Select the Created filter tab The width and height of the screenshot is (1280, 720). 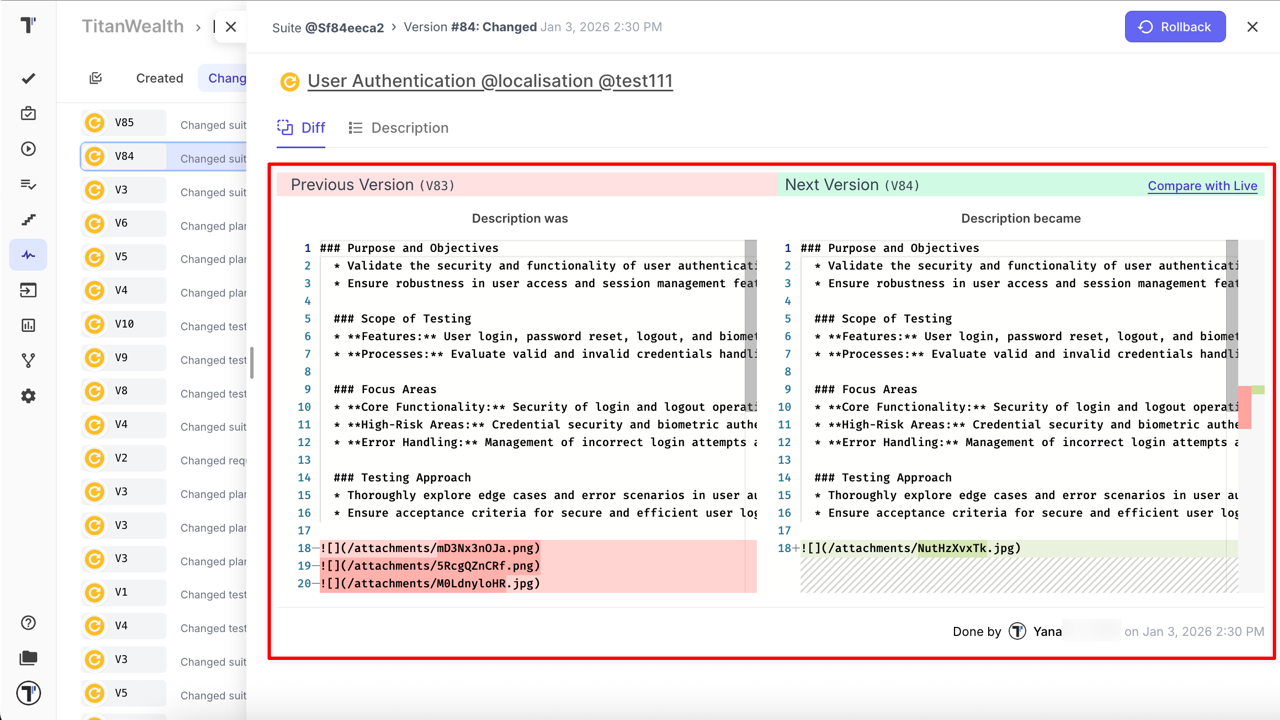(159, 78)
